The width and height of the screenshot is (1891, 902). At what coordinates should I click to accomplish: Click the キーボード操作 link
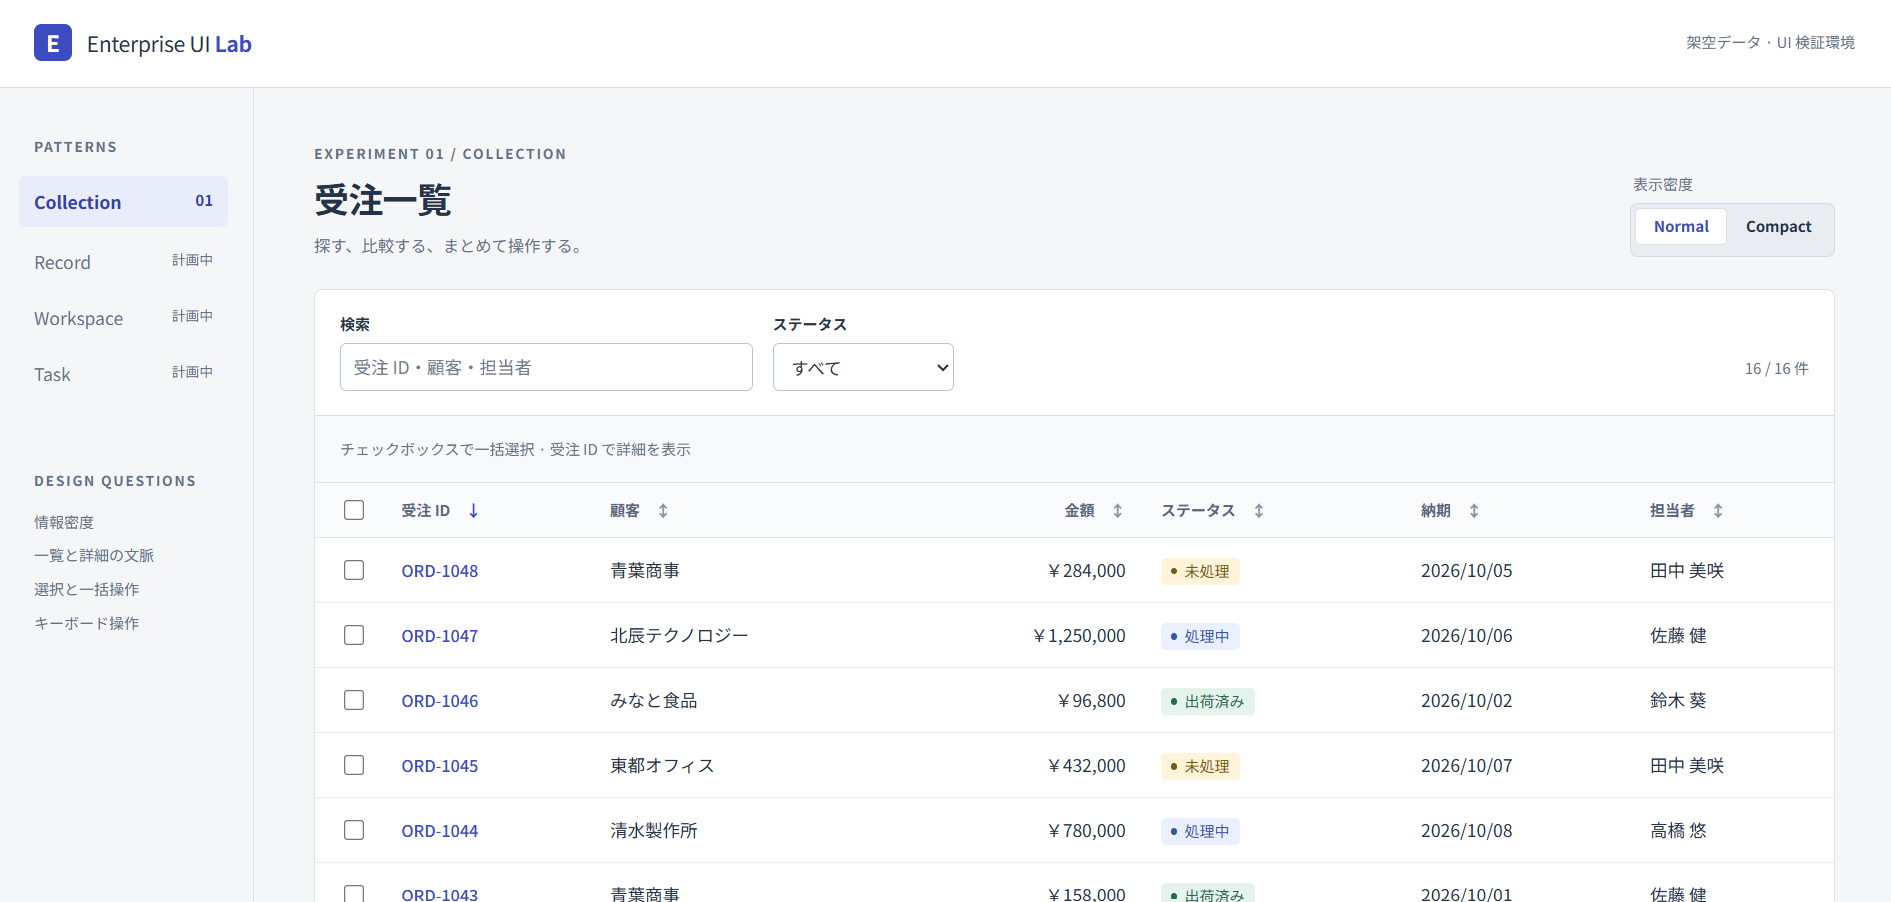pos(87,623)
